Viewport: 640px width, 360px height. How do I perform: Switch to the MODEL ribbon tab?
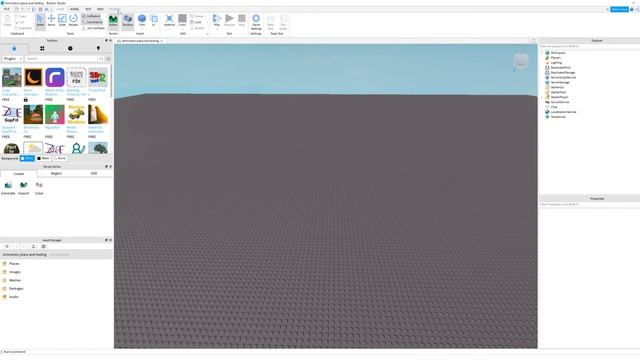click(x=74, y=9)
